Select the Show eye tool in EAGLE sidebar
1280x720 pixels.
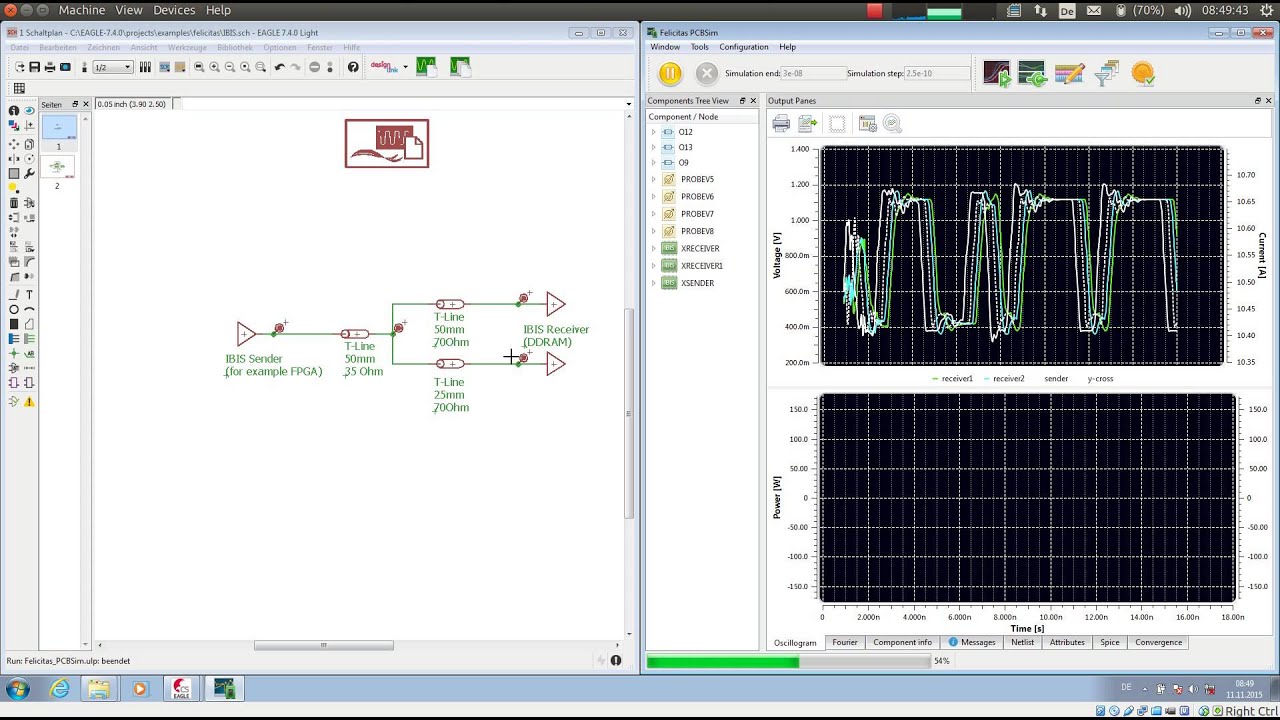coord(29,111)
